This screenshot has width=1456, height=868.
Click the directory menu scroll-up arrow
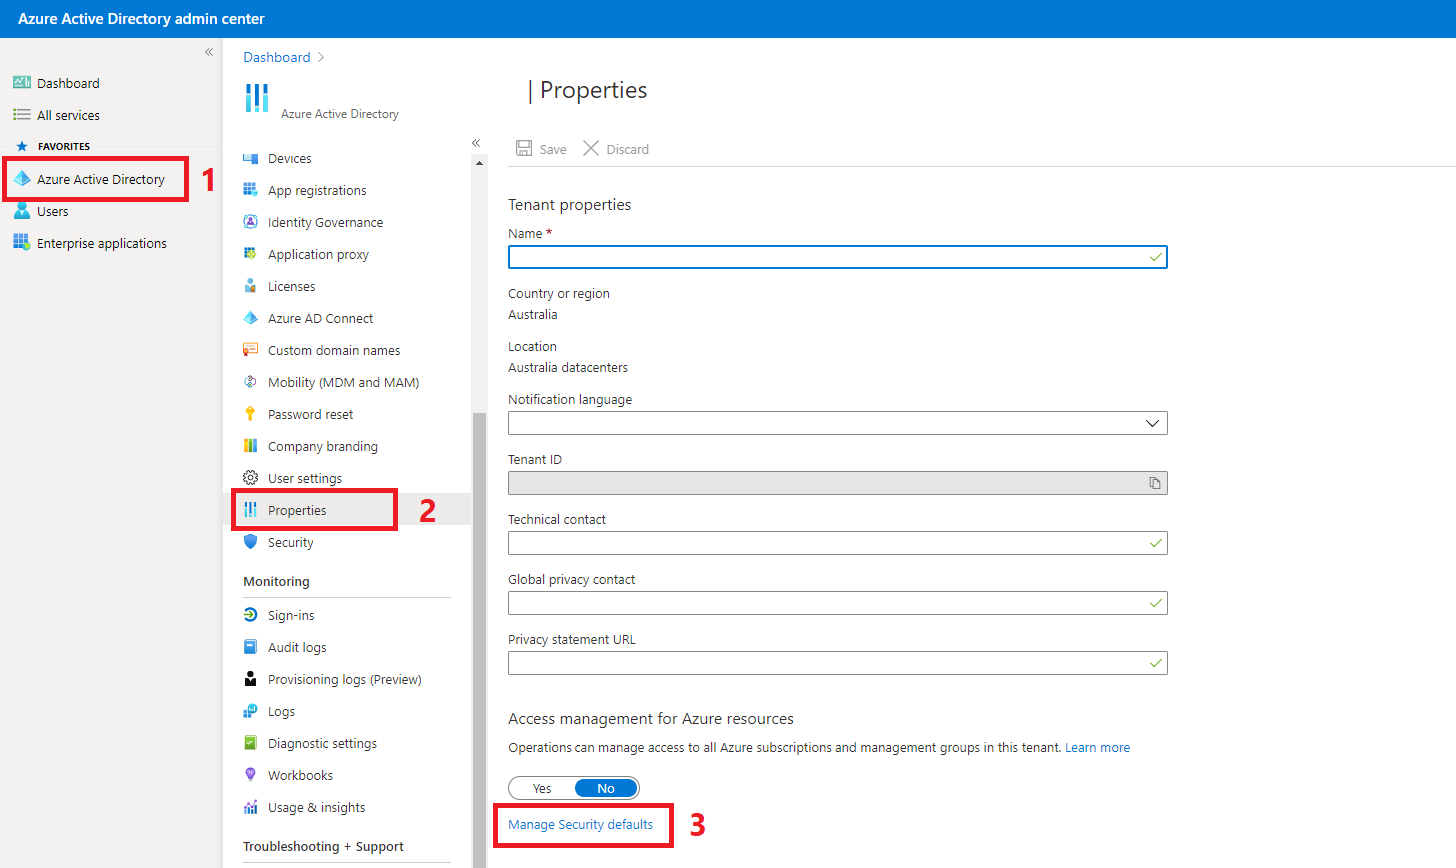[x=479, y=163]
